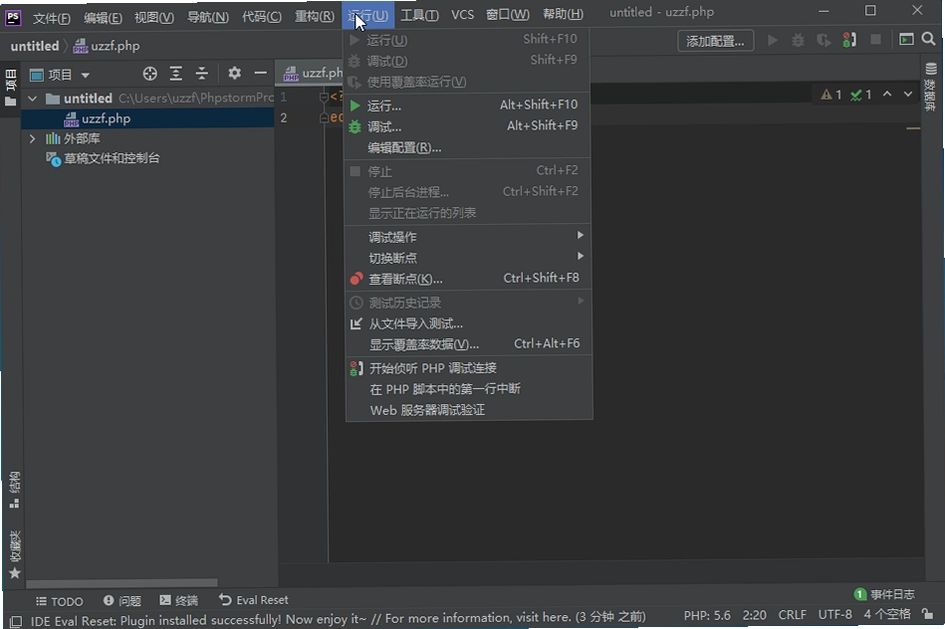Screen dimensions: 945x629
Task: Select 编辑配置(R)... menu entry
Action: [x=468, y=148]
